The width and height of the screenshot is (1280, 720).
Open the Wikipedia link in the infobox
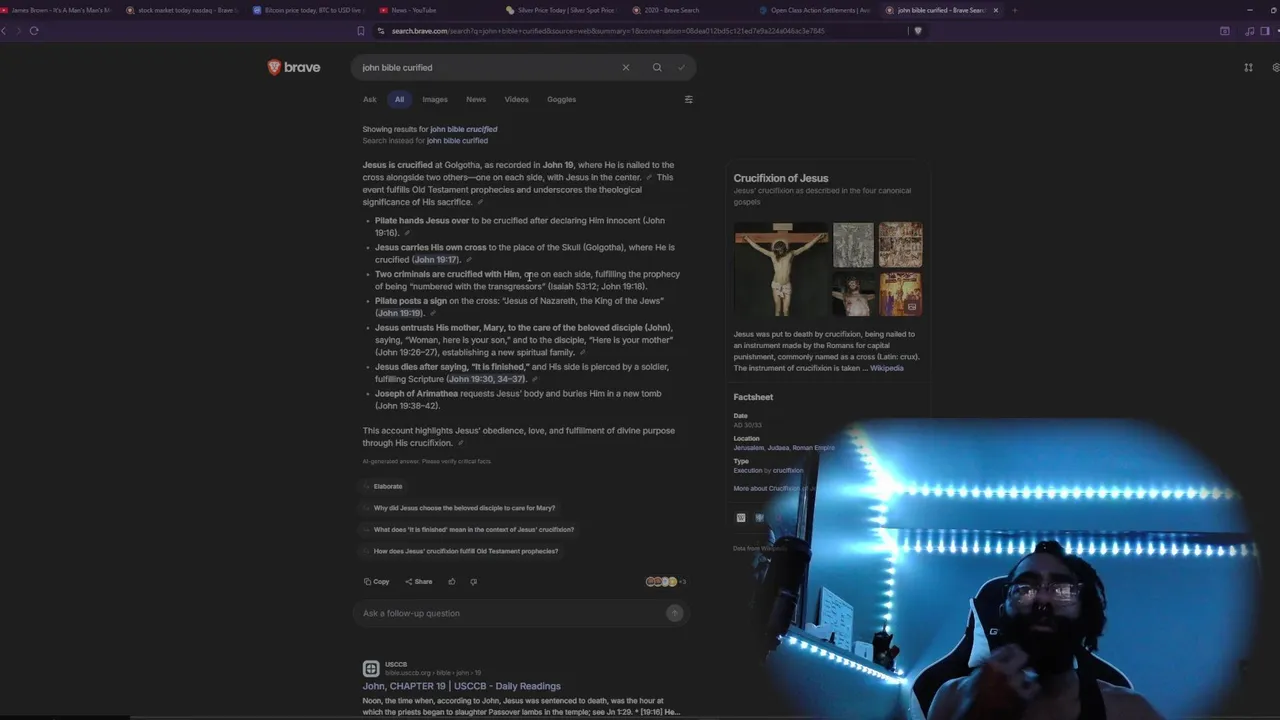click(x=886, y=368)
